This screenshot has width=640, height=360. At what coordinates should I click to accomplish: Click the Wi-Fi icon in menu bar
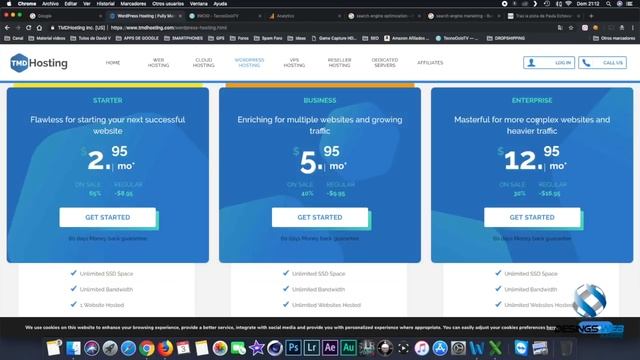[x=568, y=4]
